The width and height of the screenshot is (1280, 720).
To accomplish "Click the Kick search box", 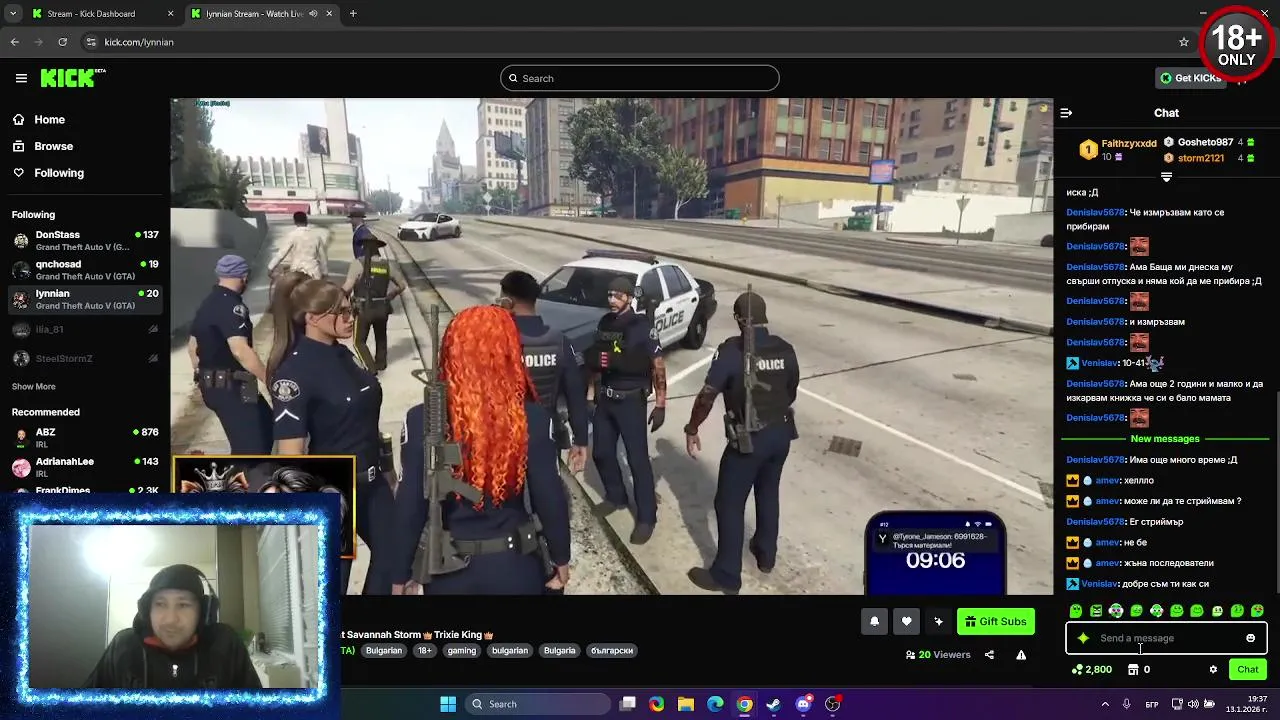I will pos(640,78).
